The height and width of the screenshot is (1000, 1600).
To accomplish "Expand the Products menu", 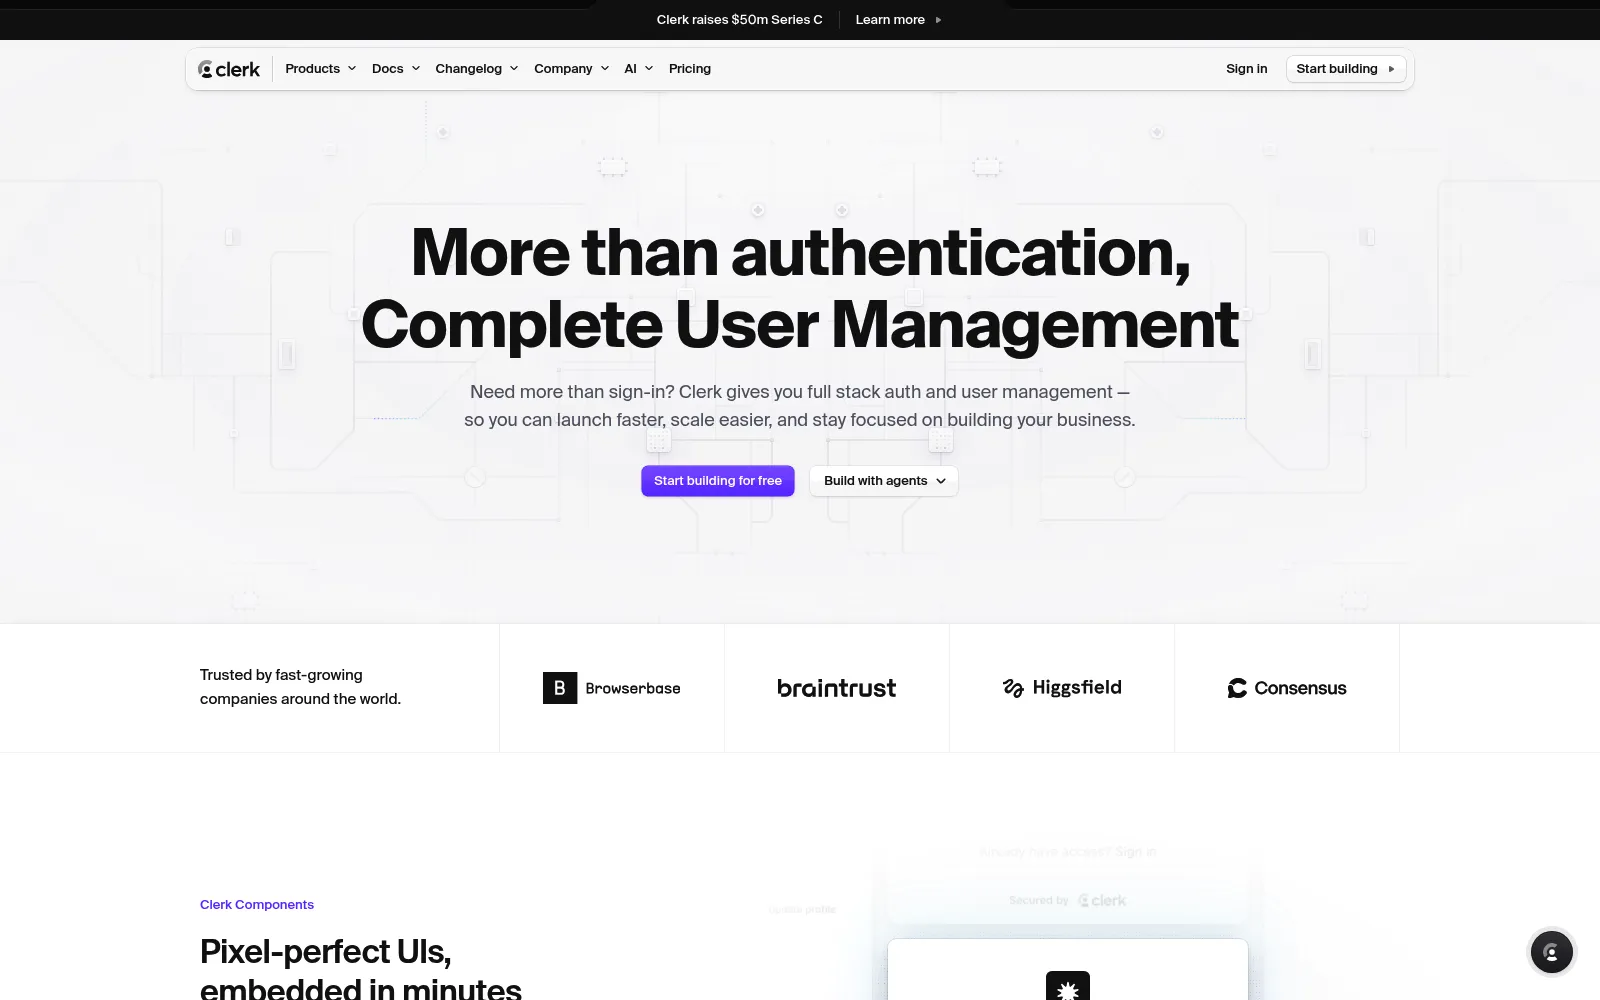I will coord(320,69).
